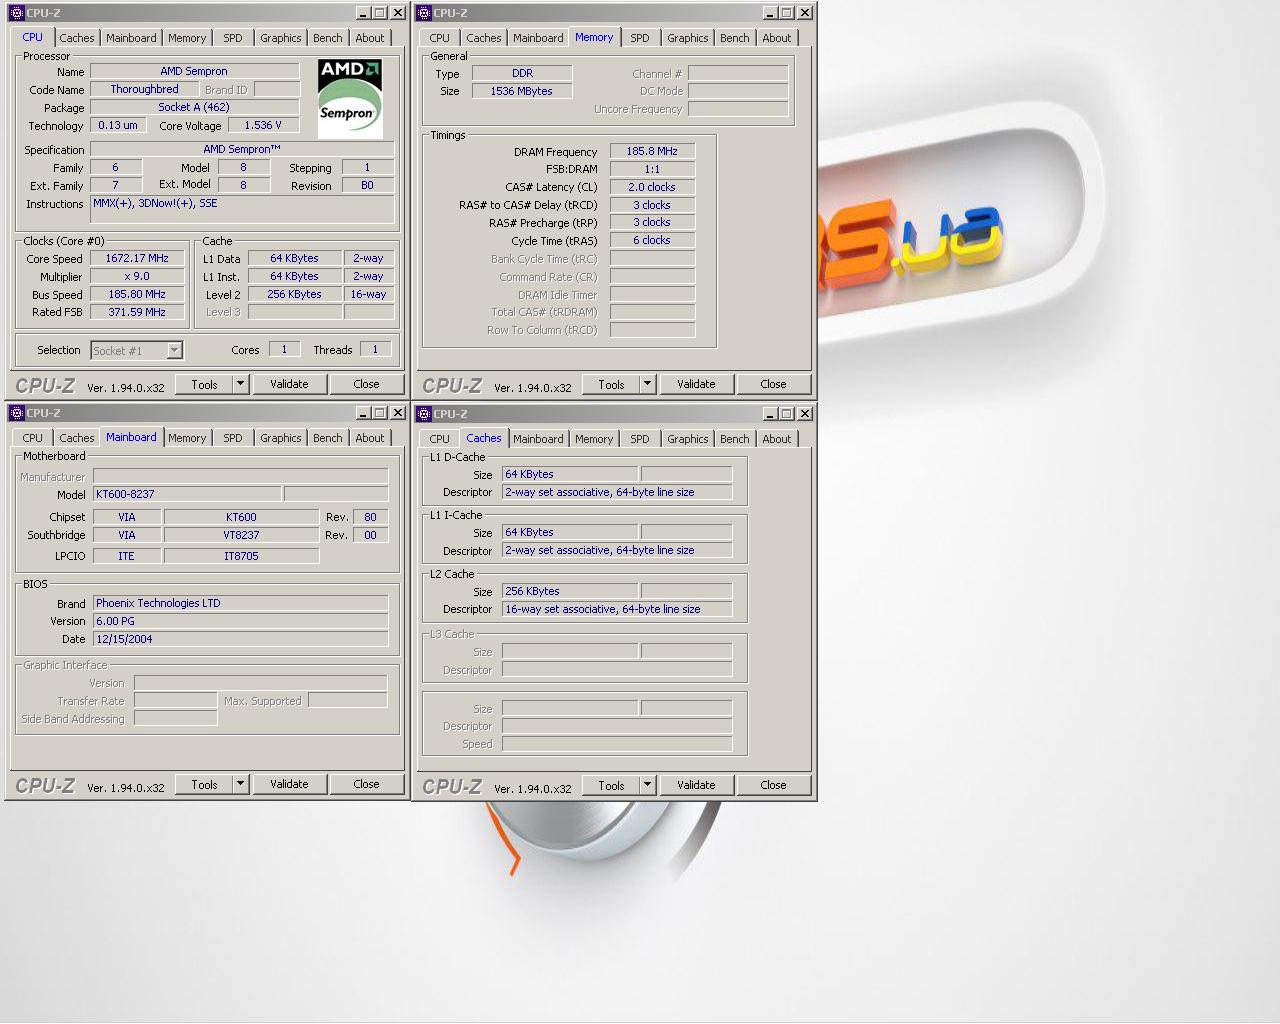Minimize the CPU-Z Memory window

770,13
